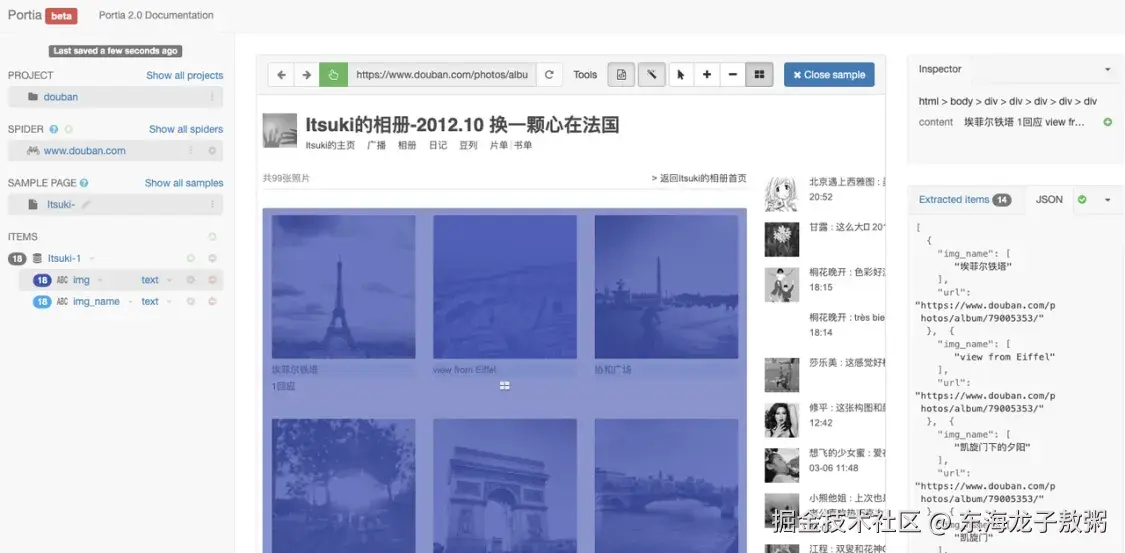Viewport: 1125px width, 553px height.
Task: Click the 豆列 navigation link
Action: point(469,145)
